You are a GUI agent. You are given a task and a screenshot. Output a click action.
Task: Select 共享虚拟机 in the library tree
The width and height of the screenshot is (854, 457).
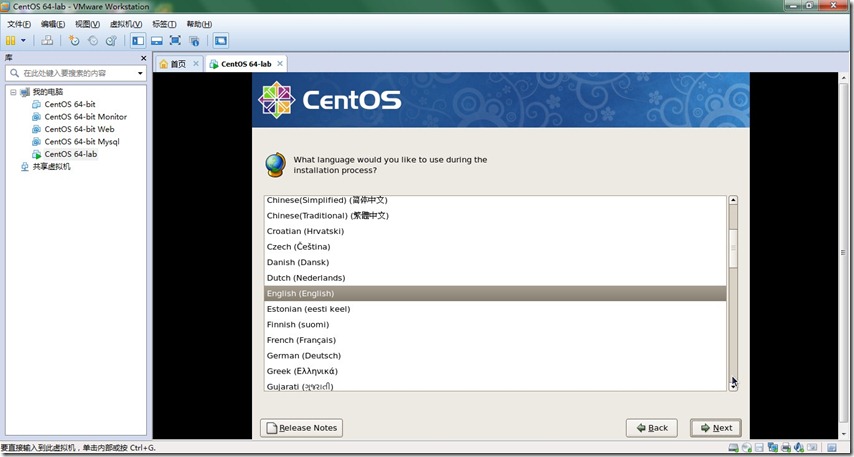tap(51, 167)
